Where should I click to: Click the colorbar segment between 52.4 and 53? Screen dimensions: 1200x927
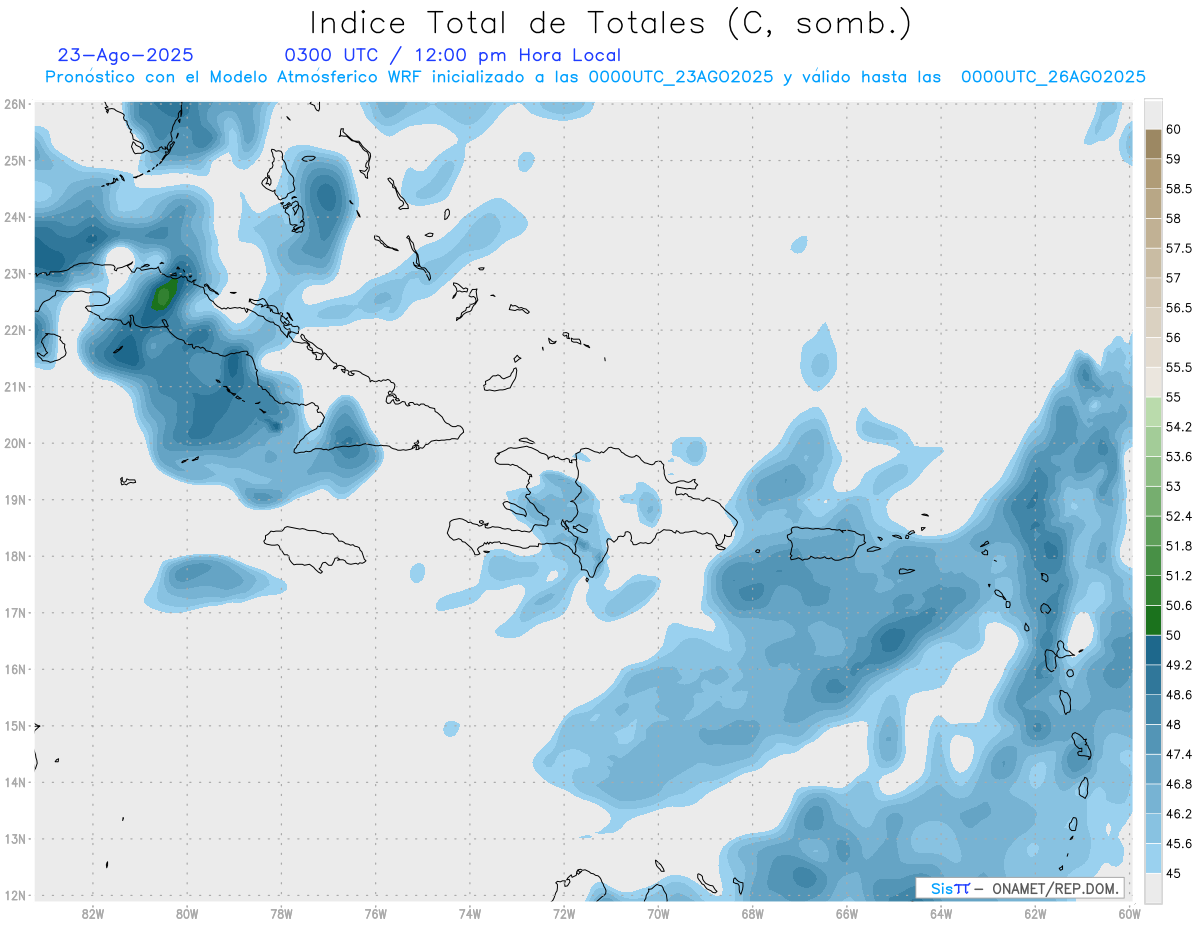[1153, 501]
